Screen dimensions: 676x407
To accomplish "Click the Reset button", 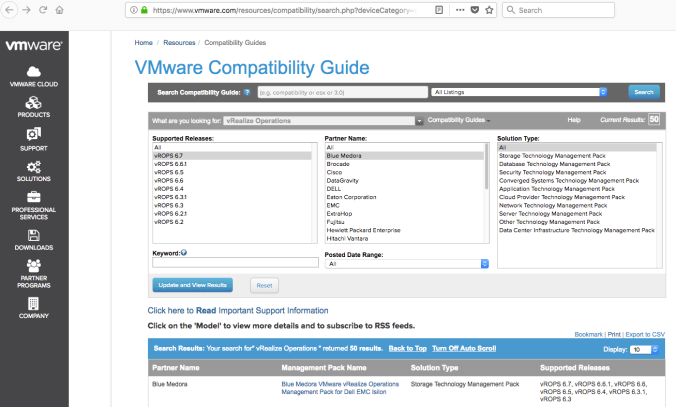I will click(264, 285).
